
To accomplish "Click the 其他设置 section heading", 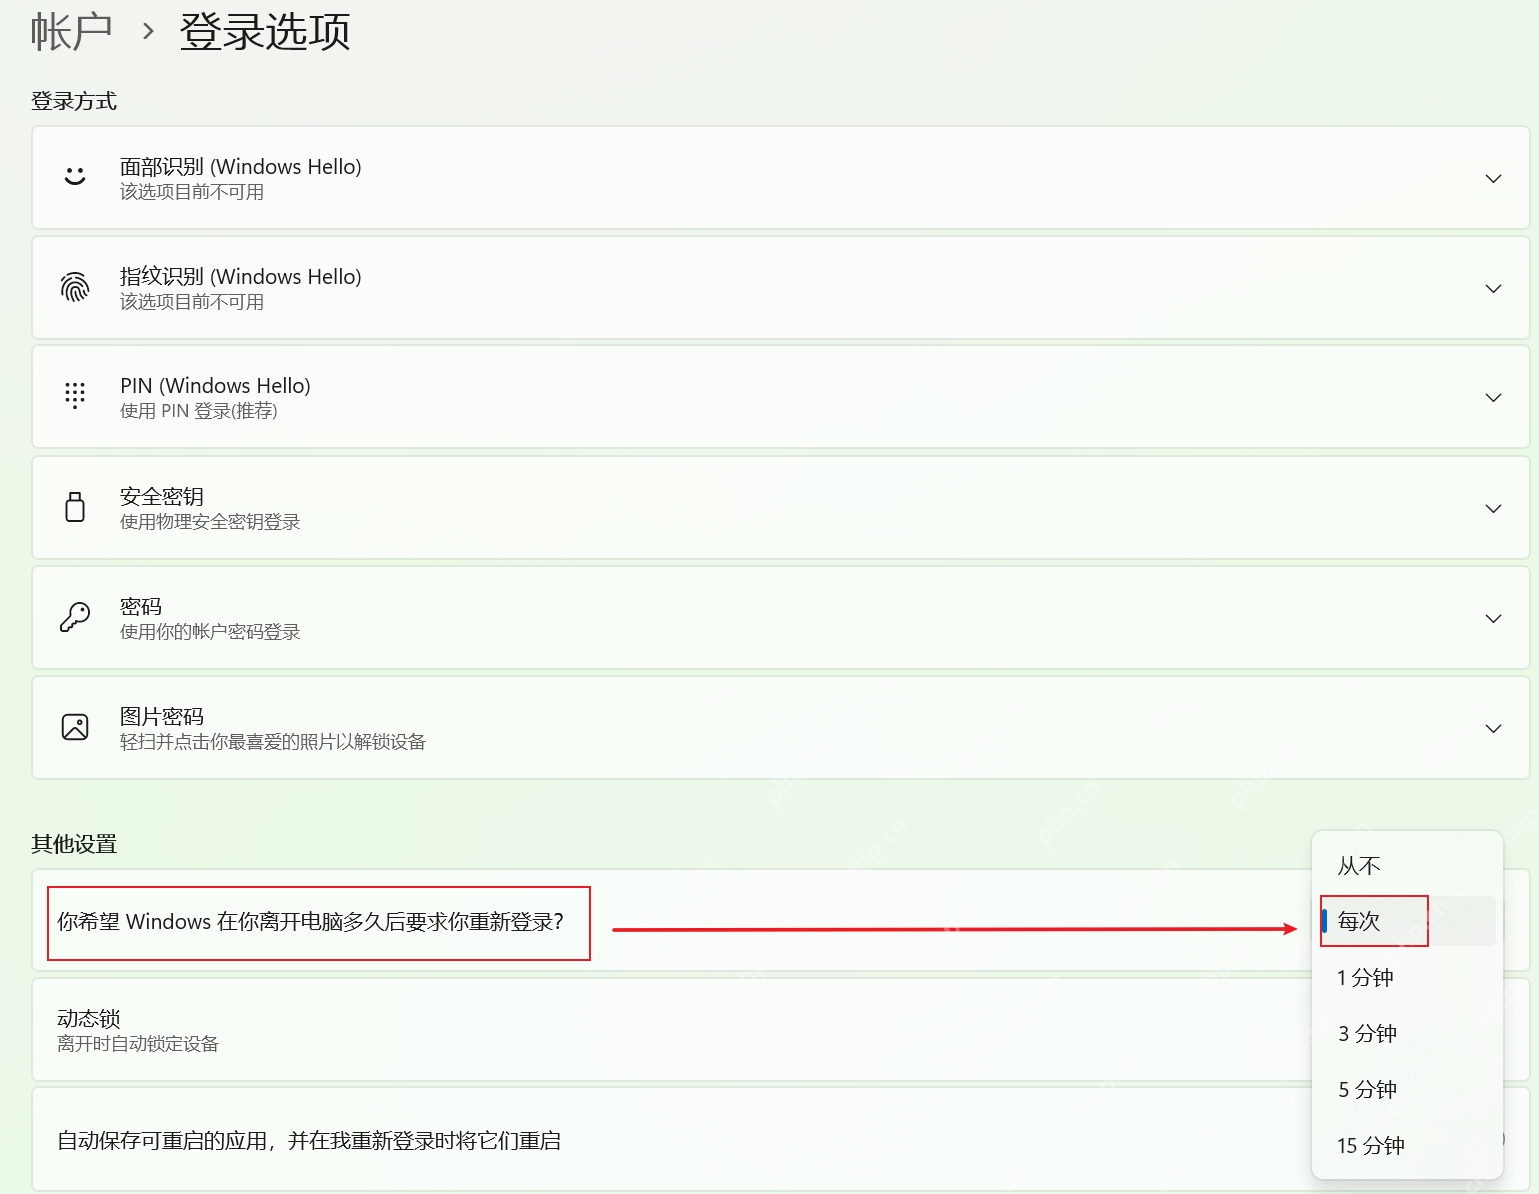I will tap(74, 844).
